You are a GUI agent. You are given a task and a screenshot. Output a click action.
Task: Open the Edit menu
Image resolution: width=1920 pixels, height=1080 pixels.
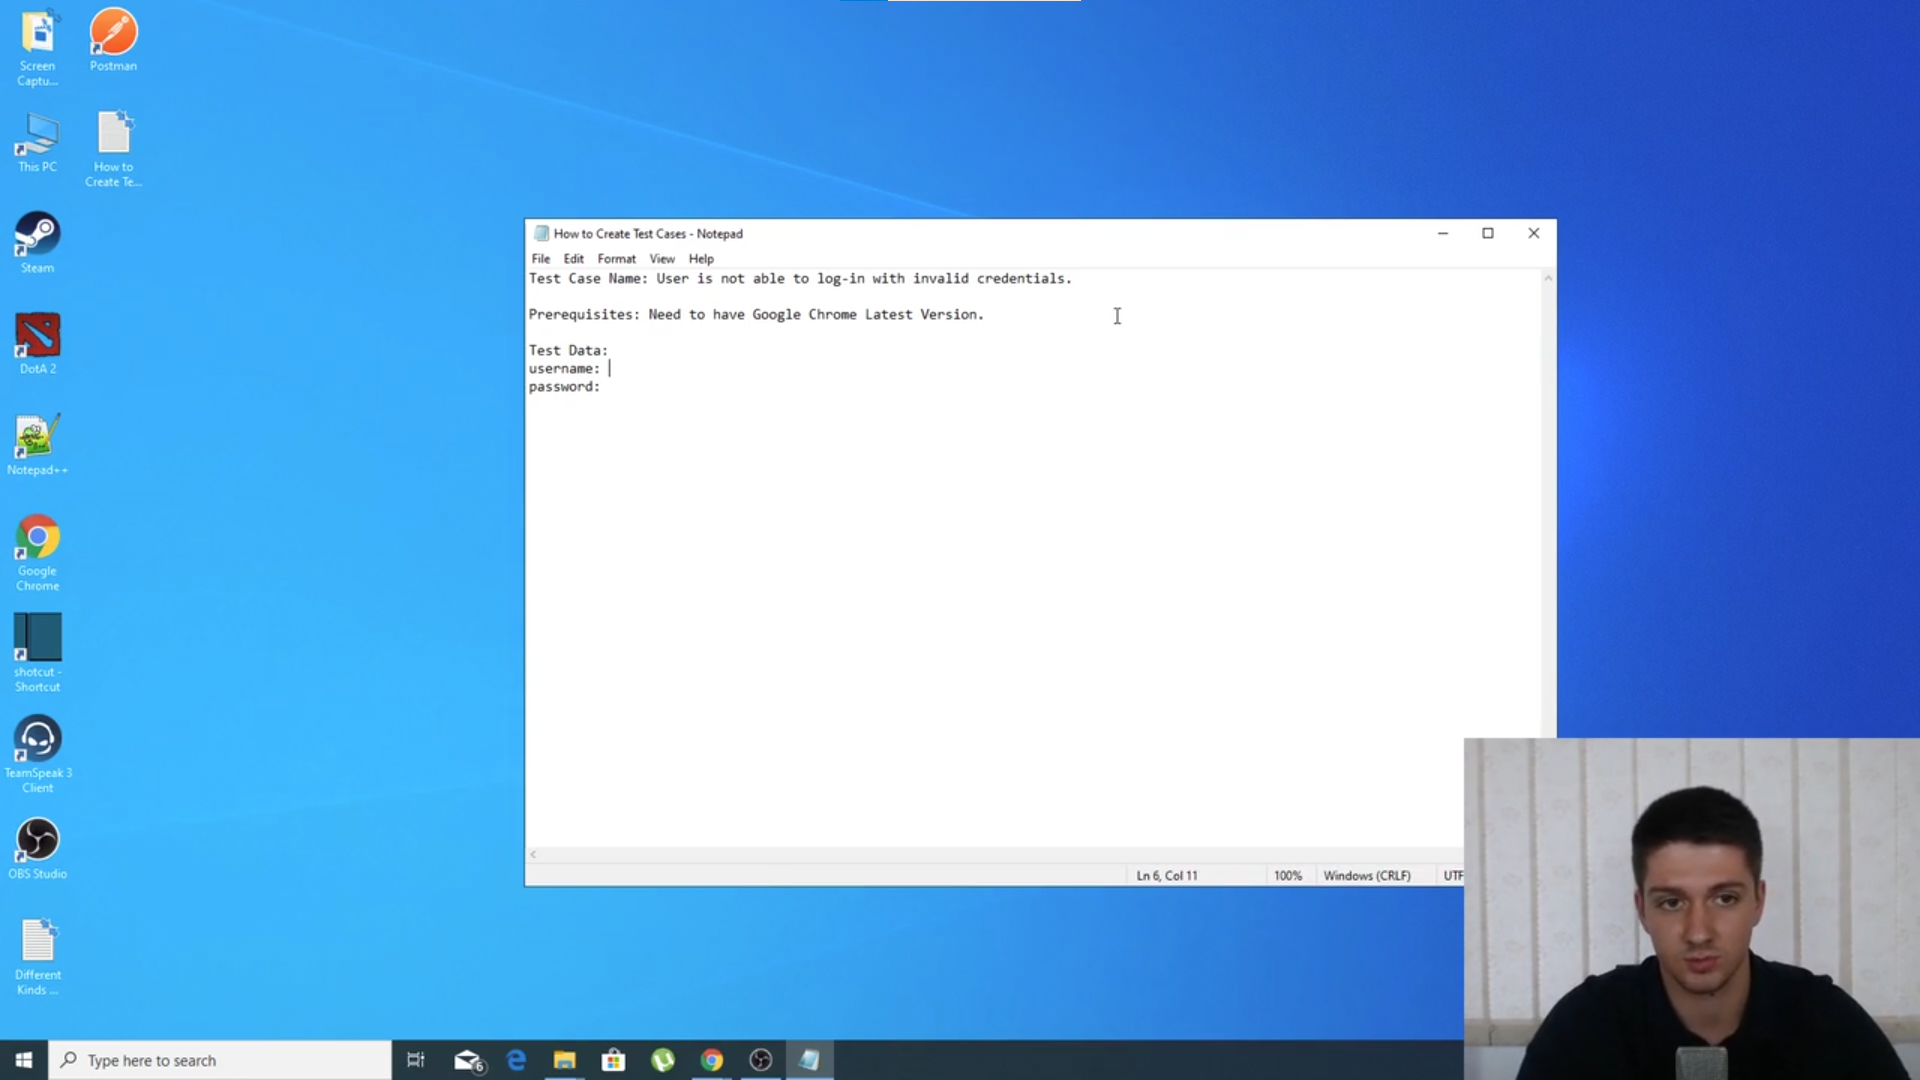pos(573,259)
